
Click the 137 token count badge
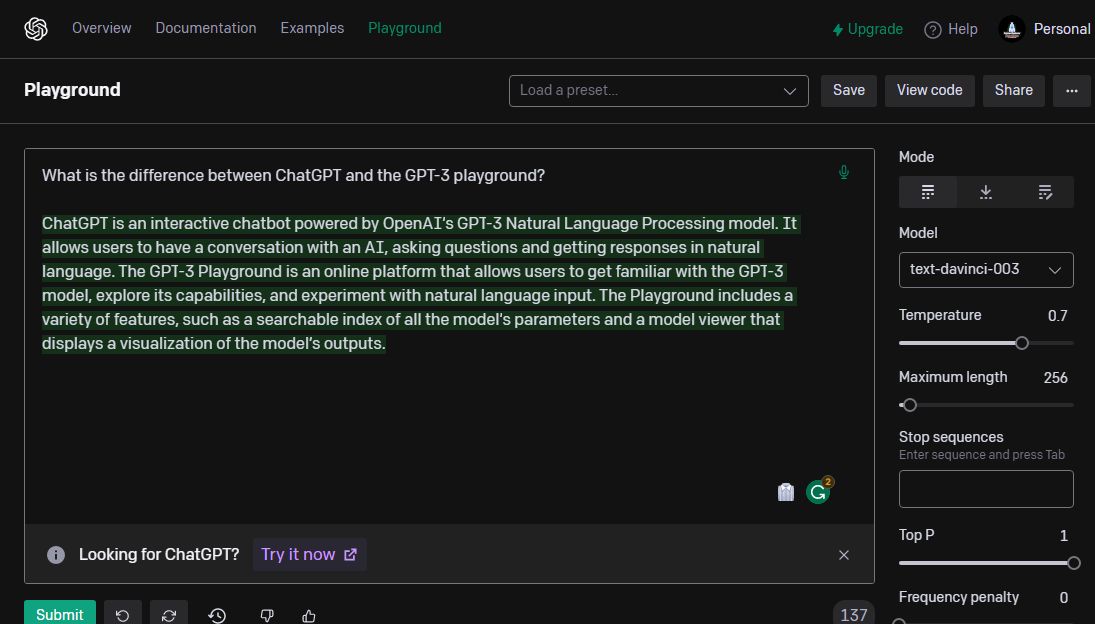pyautogui.click(x=853, y=614)
